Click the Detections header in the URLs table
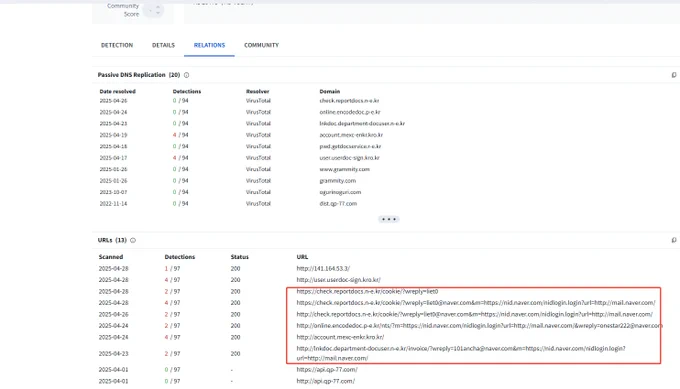 pyautogui.click(x=180, y=257)
